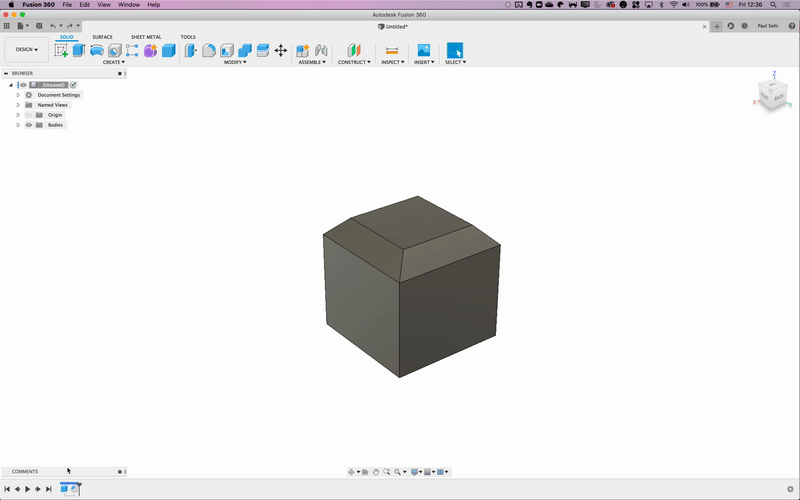
Task: Expand the Bodies node
Action: pos(18,125)
